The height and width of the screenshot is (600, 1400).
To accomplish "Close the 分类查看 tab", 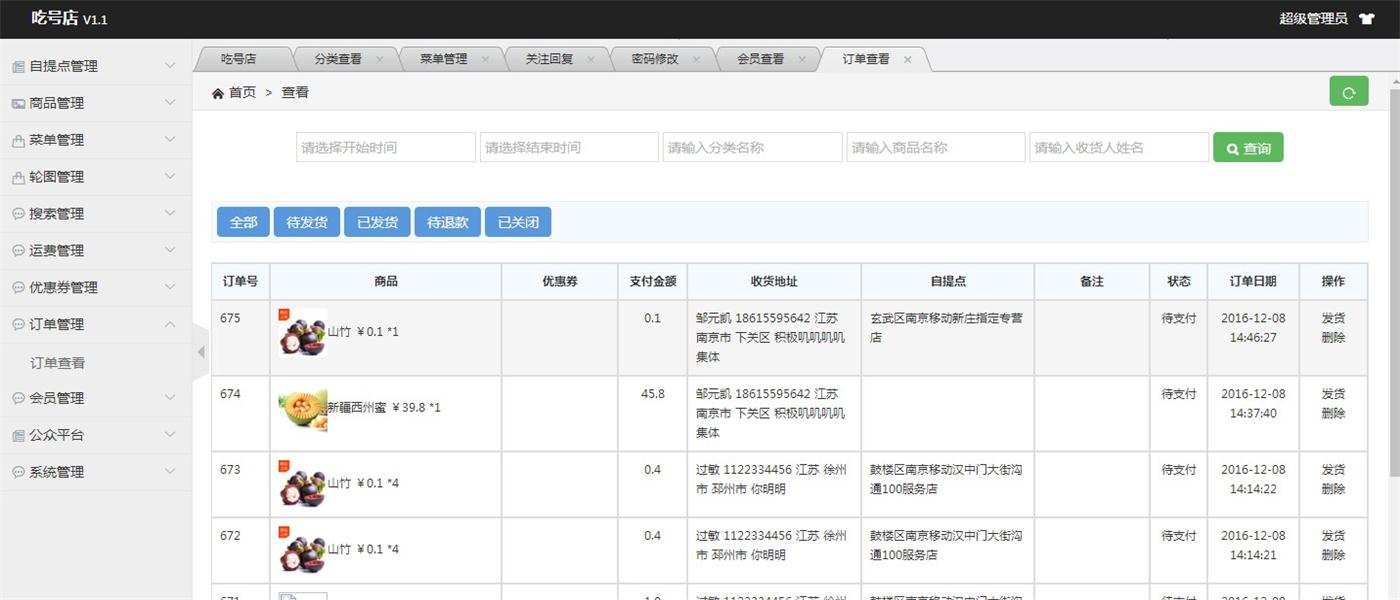I will (379, 60).
